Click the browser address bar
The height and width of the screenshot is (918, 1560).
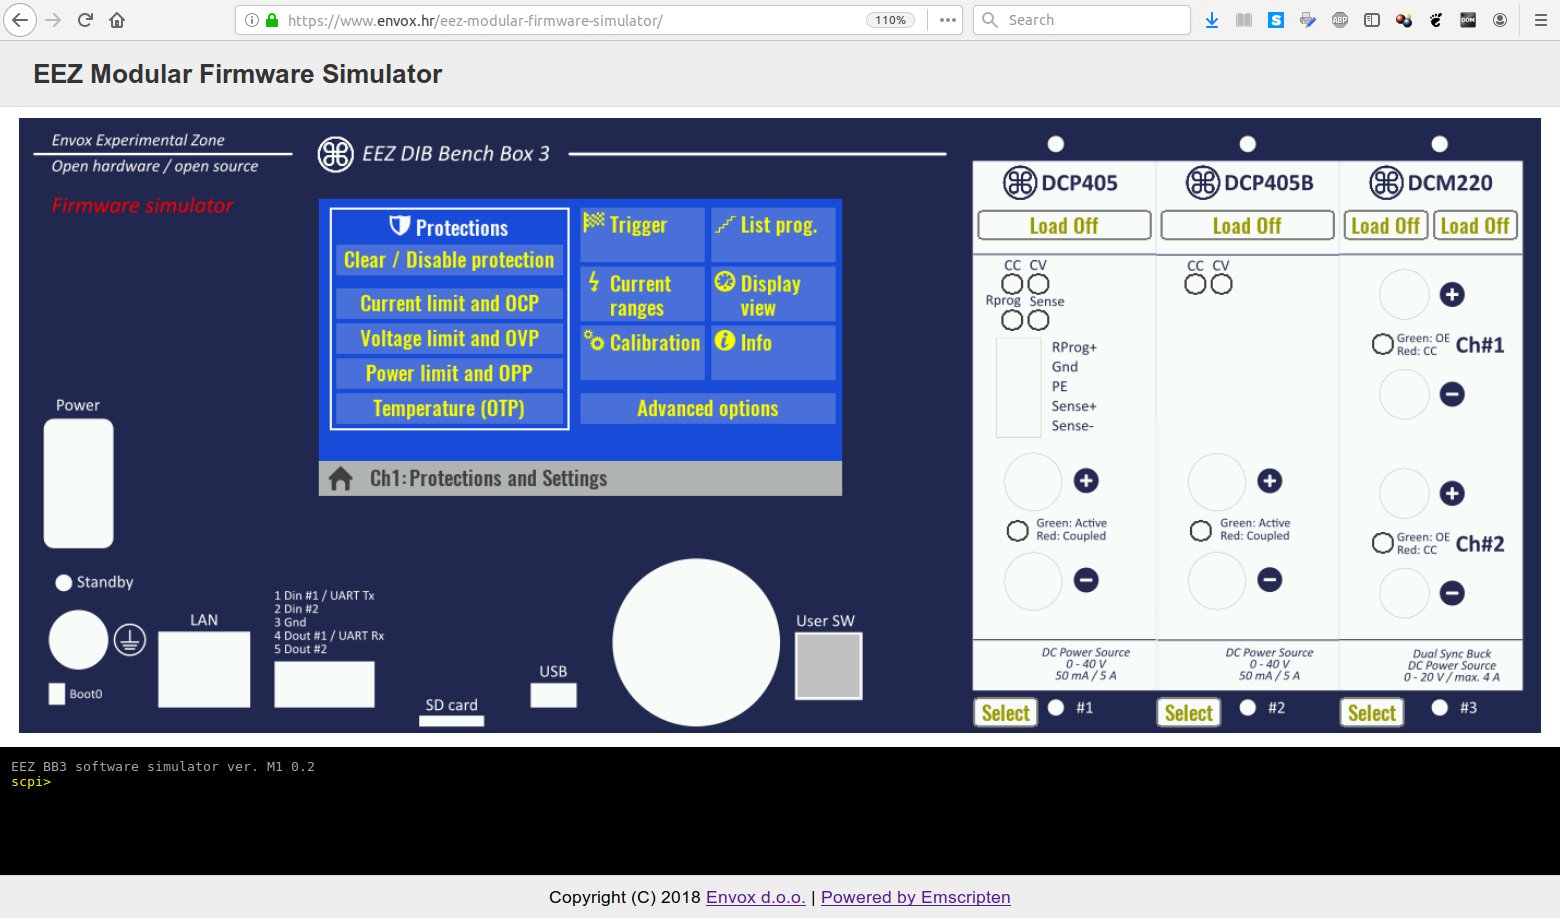pos(570,20)
